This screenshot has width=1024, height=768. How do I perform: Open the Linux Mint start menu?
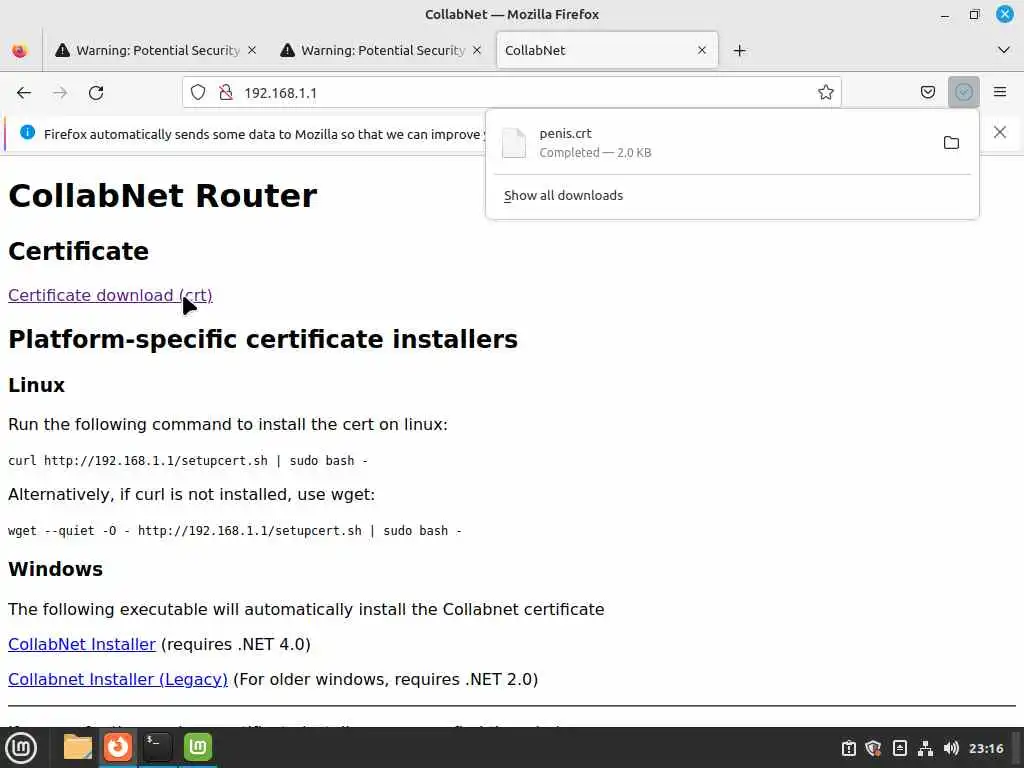21,748
